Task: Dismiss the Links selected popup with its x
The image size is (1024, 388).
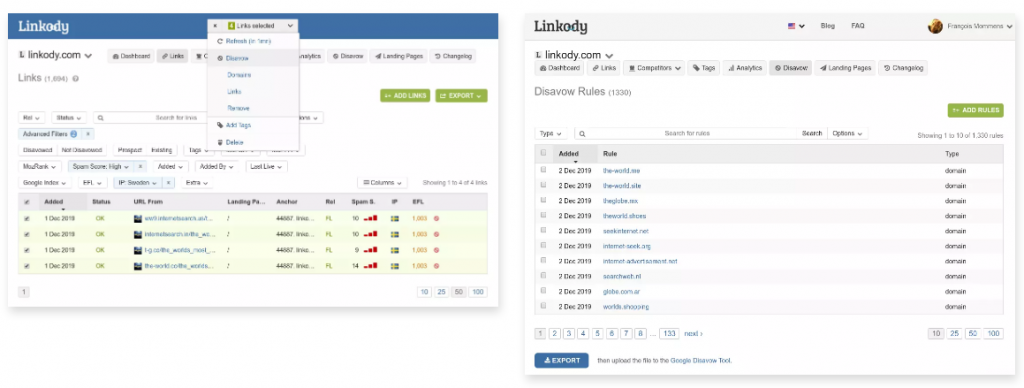Action: click(215, 25)
